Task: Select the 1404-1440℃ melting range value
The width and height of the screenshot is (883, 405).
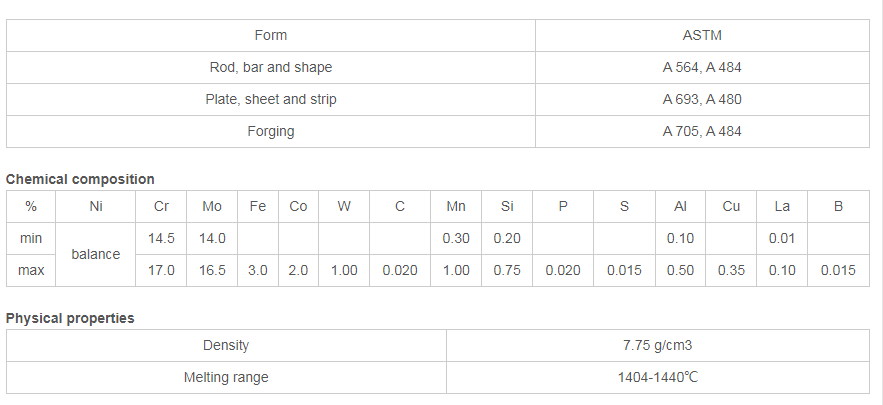Action: [658, 377]
